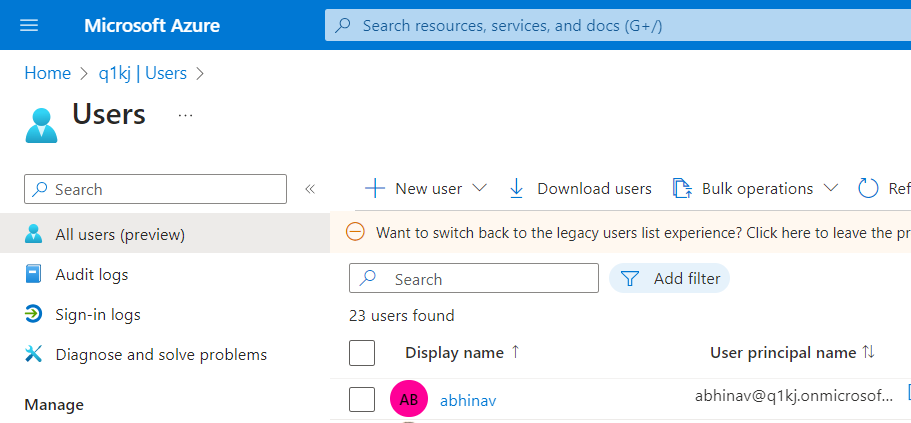This screenshot has height=423, width=911.
Task: Open the abhinav user link
Action: (x=468, y=400)
